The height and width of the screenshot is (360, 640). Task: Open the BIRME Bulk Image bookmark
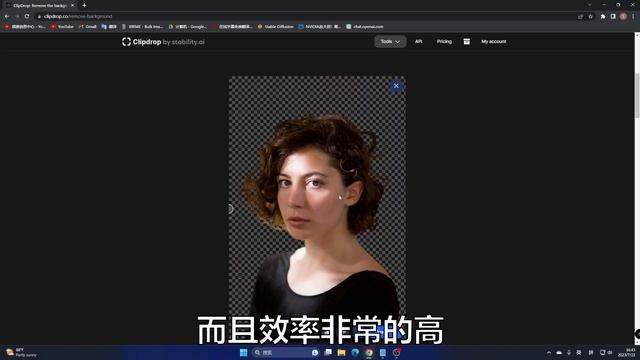143,27
